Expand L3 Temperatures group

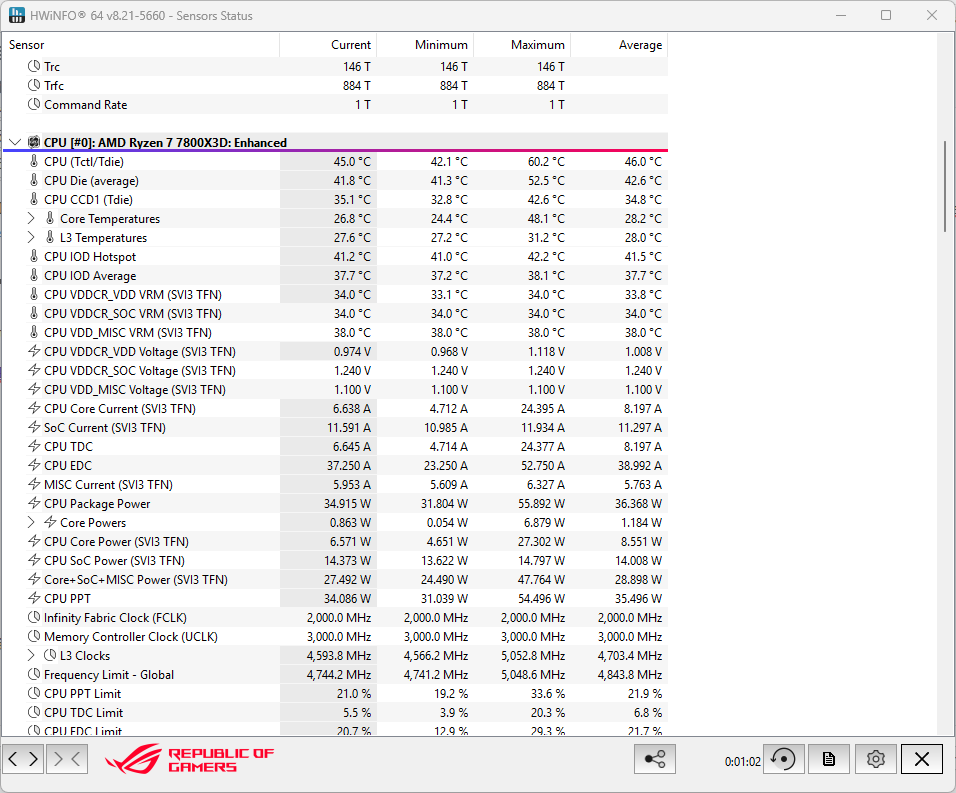click(31, 237)
